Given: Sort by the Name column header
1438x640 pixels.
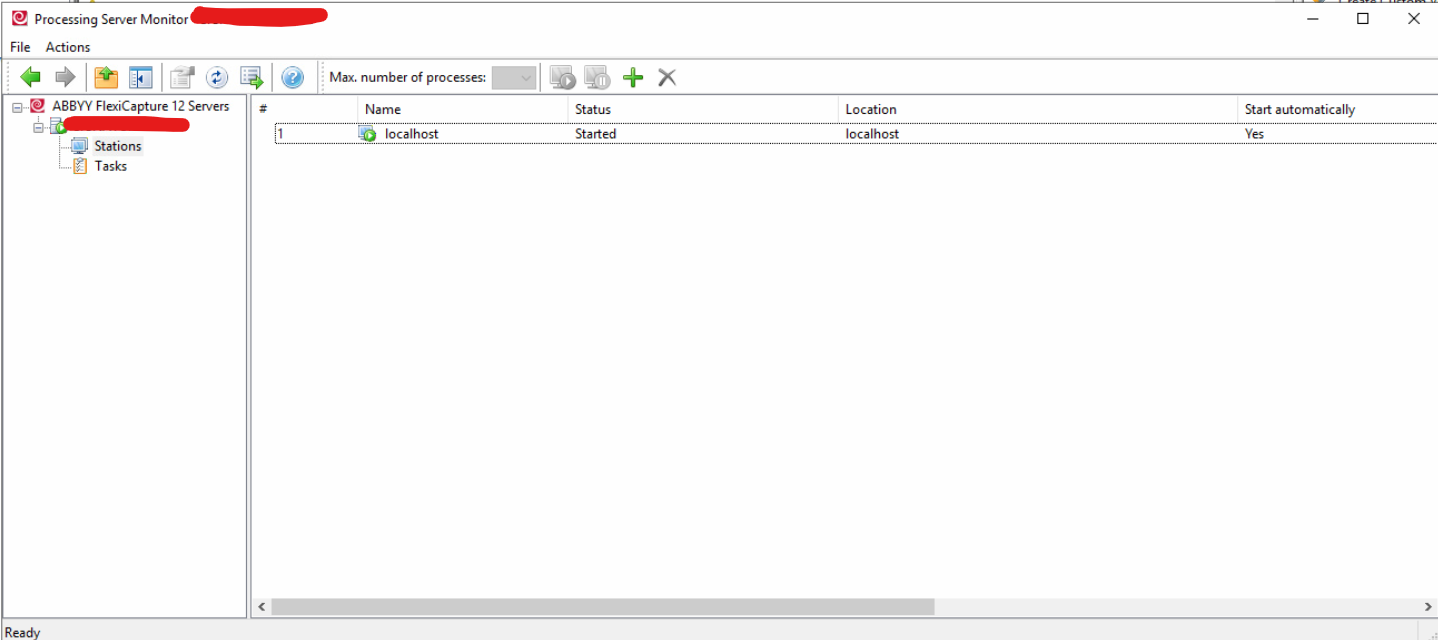Looking at the screenshot, I should point(463,109).
